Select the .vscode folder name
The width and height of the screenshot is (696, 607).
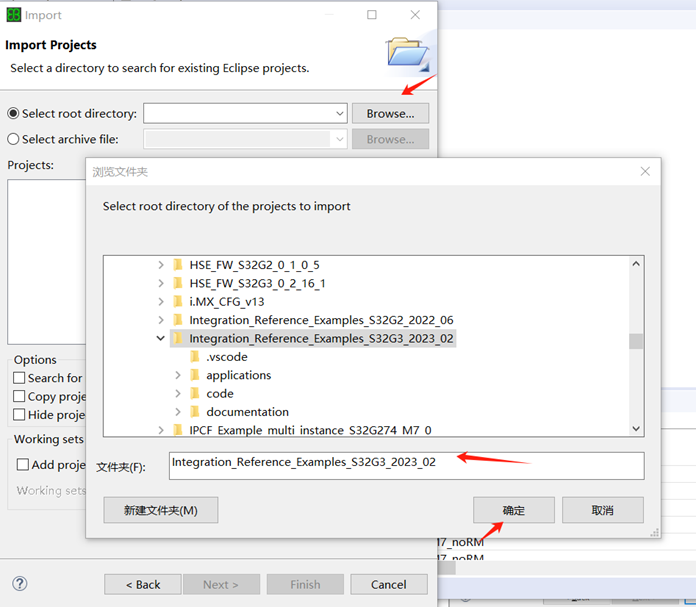[x=227, y=357]
